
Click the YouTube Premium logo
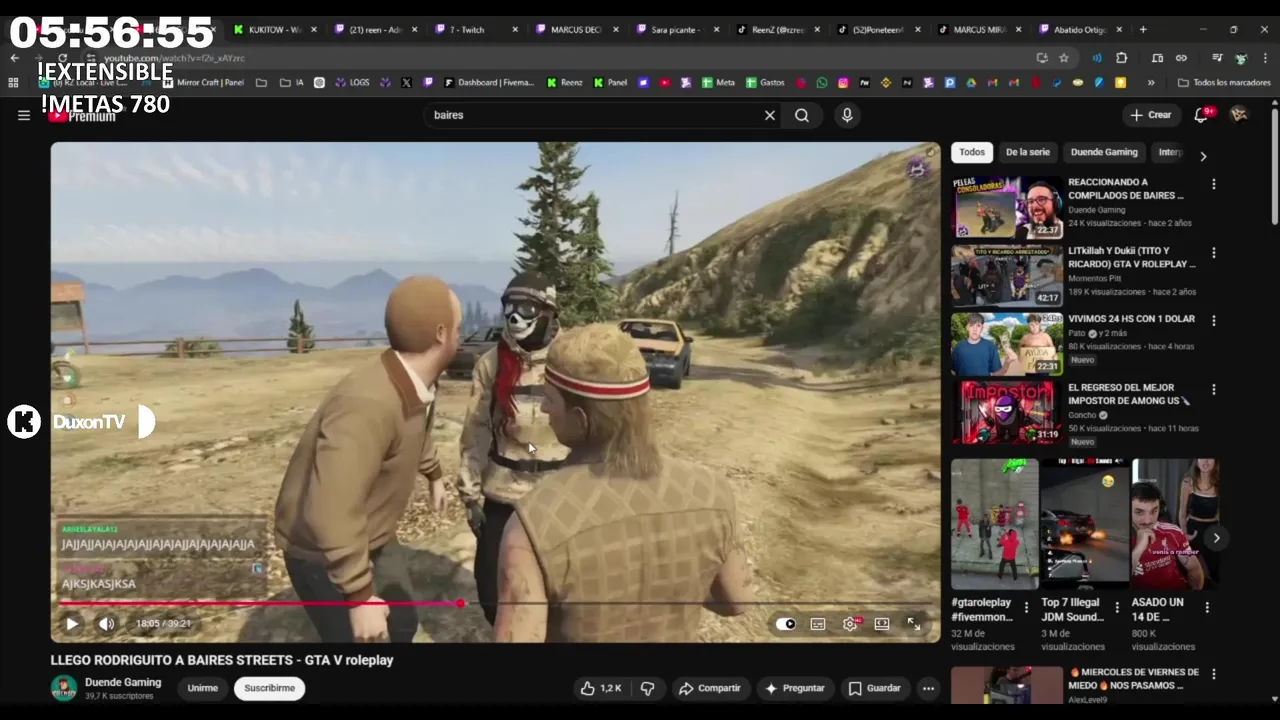pos(83,116)
